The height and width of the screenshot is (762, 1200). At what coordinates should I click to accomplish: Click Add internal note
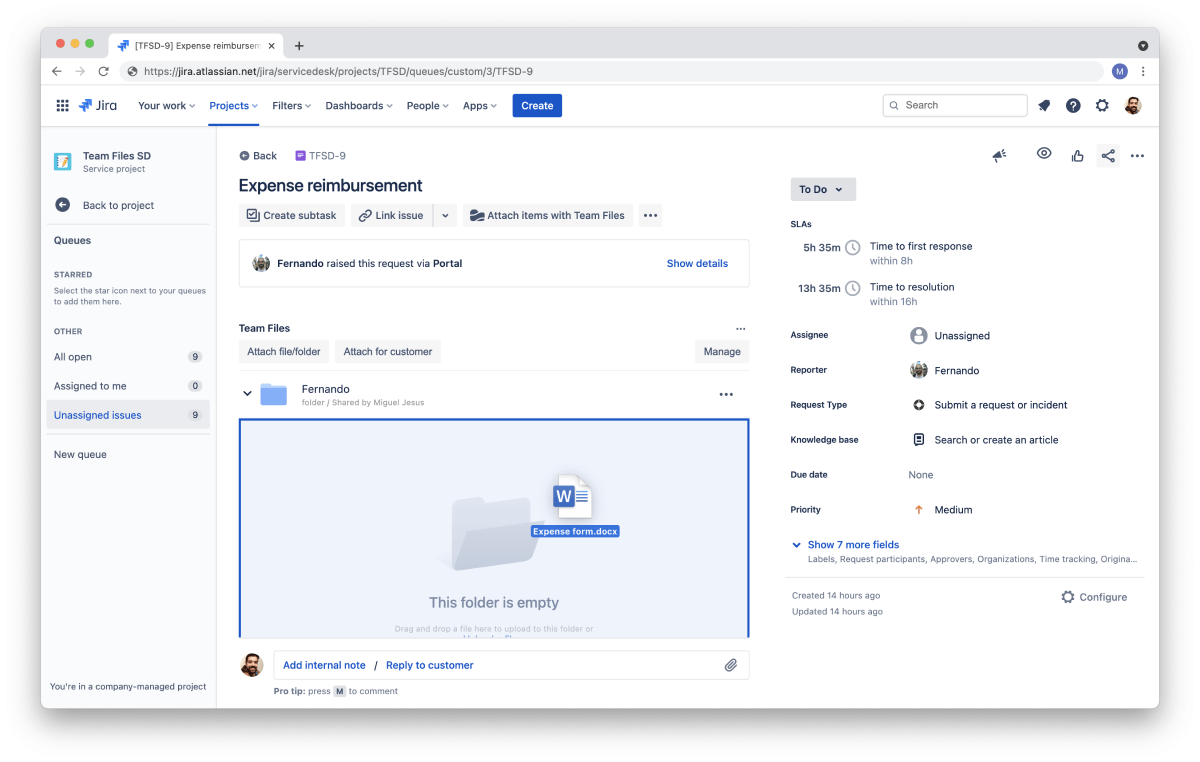click(324, 665)
